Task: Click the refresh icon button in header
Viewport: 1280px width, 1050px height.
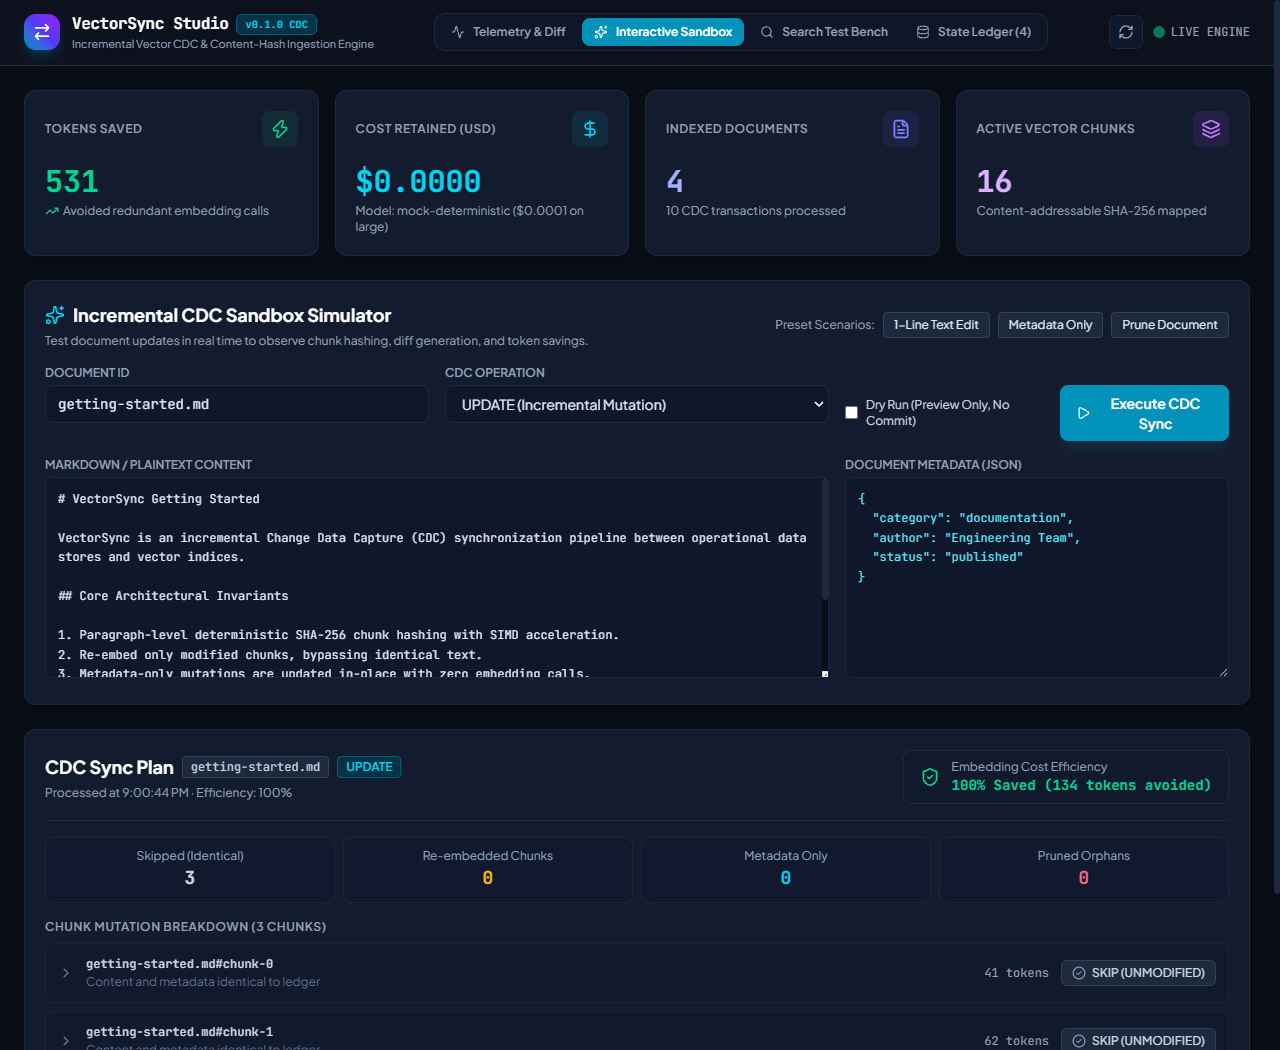Action: point(1126,32)
